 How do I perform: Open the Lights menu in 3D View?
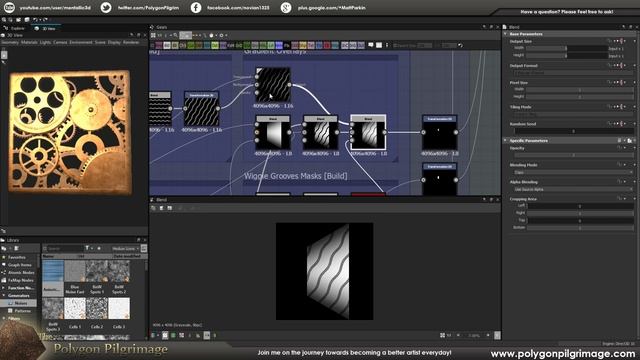tap(45, 42)
